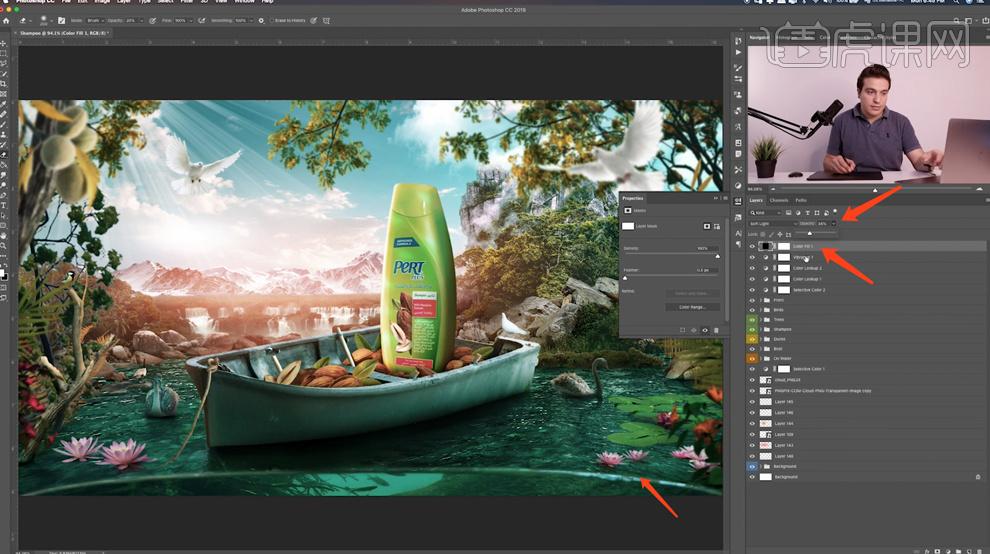Select the Rectangular Marquee tool
The height and width of the screenshot is (554, 990).
[3, 54]
